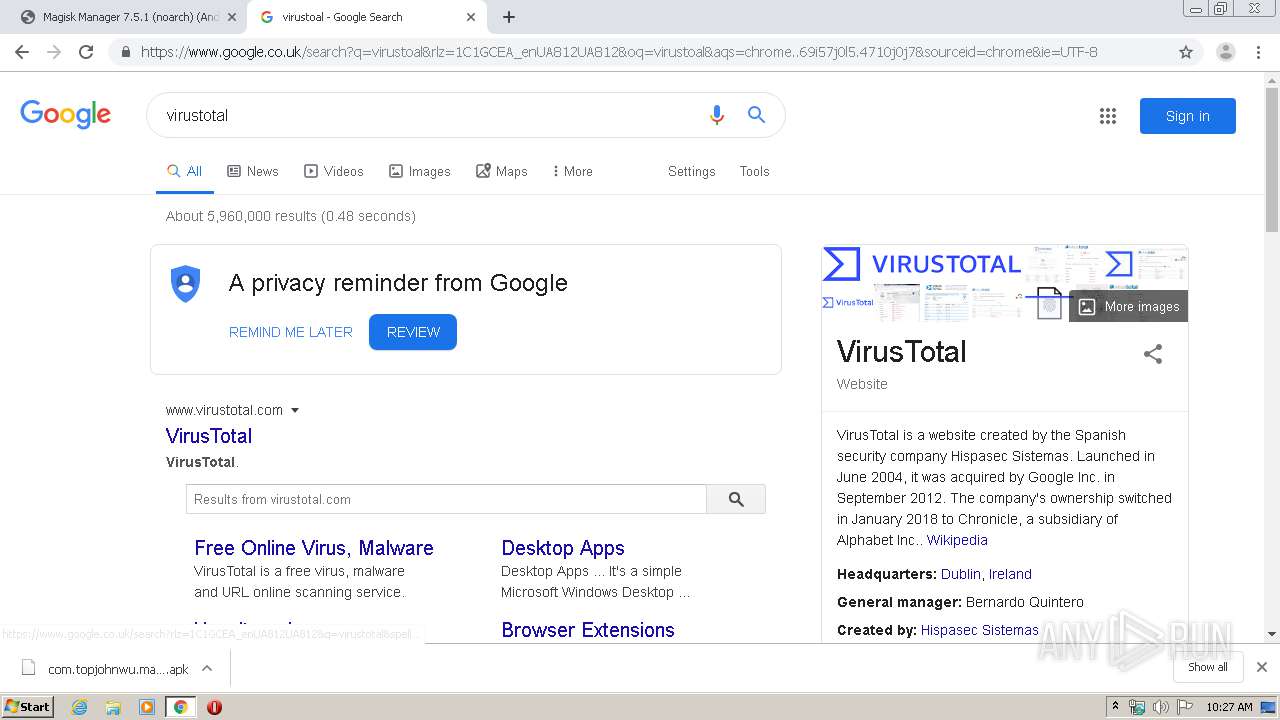Click the action center flag tray icon
This screenshot has height=720, width=1280.
click(1185, 707)
